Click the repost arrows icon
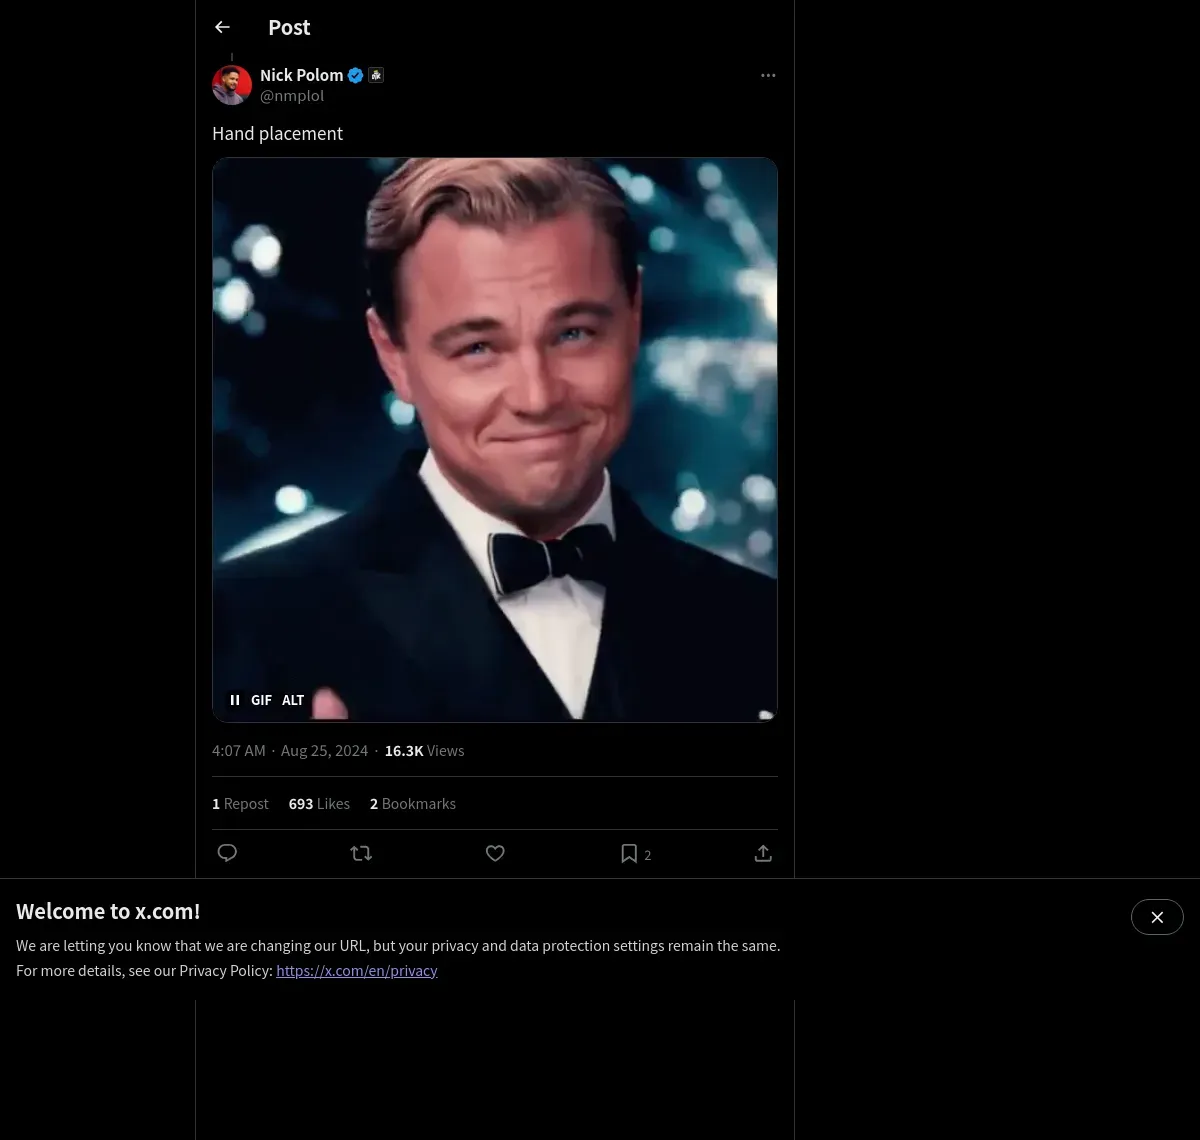The height and width of the screenshot is (1140, 1200). (x=361, y=853)
